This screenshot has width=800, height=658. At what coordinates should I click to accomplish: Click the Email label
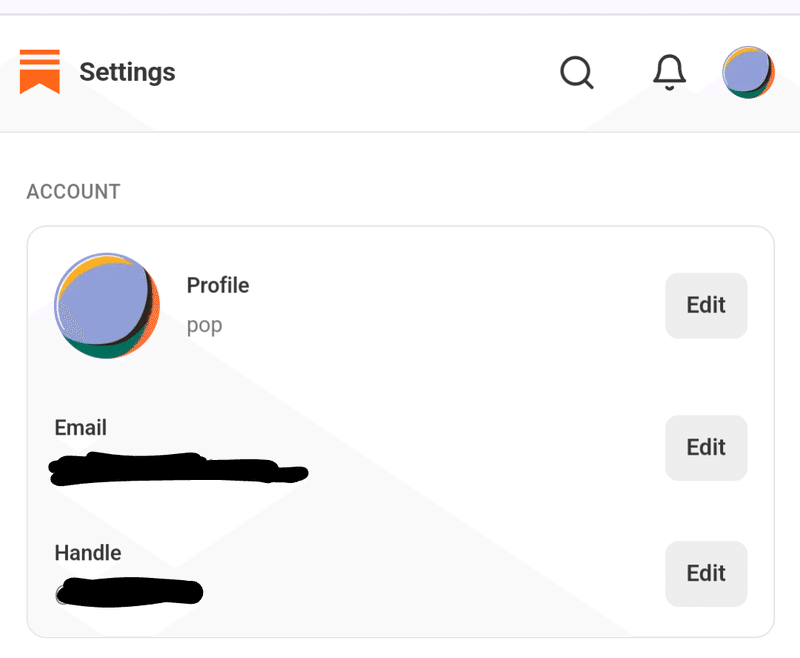coord(81,427)
